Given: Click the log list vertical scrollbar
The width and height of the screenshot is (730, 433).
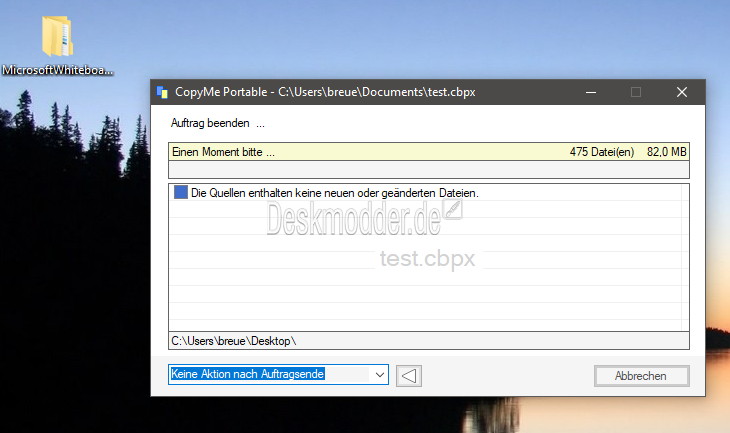Looking at the screenshot, I should 685,257.
